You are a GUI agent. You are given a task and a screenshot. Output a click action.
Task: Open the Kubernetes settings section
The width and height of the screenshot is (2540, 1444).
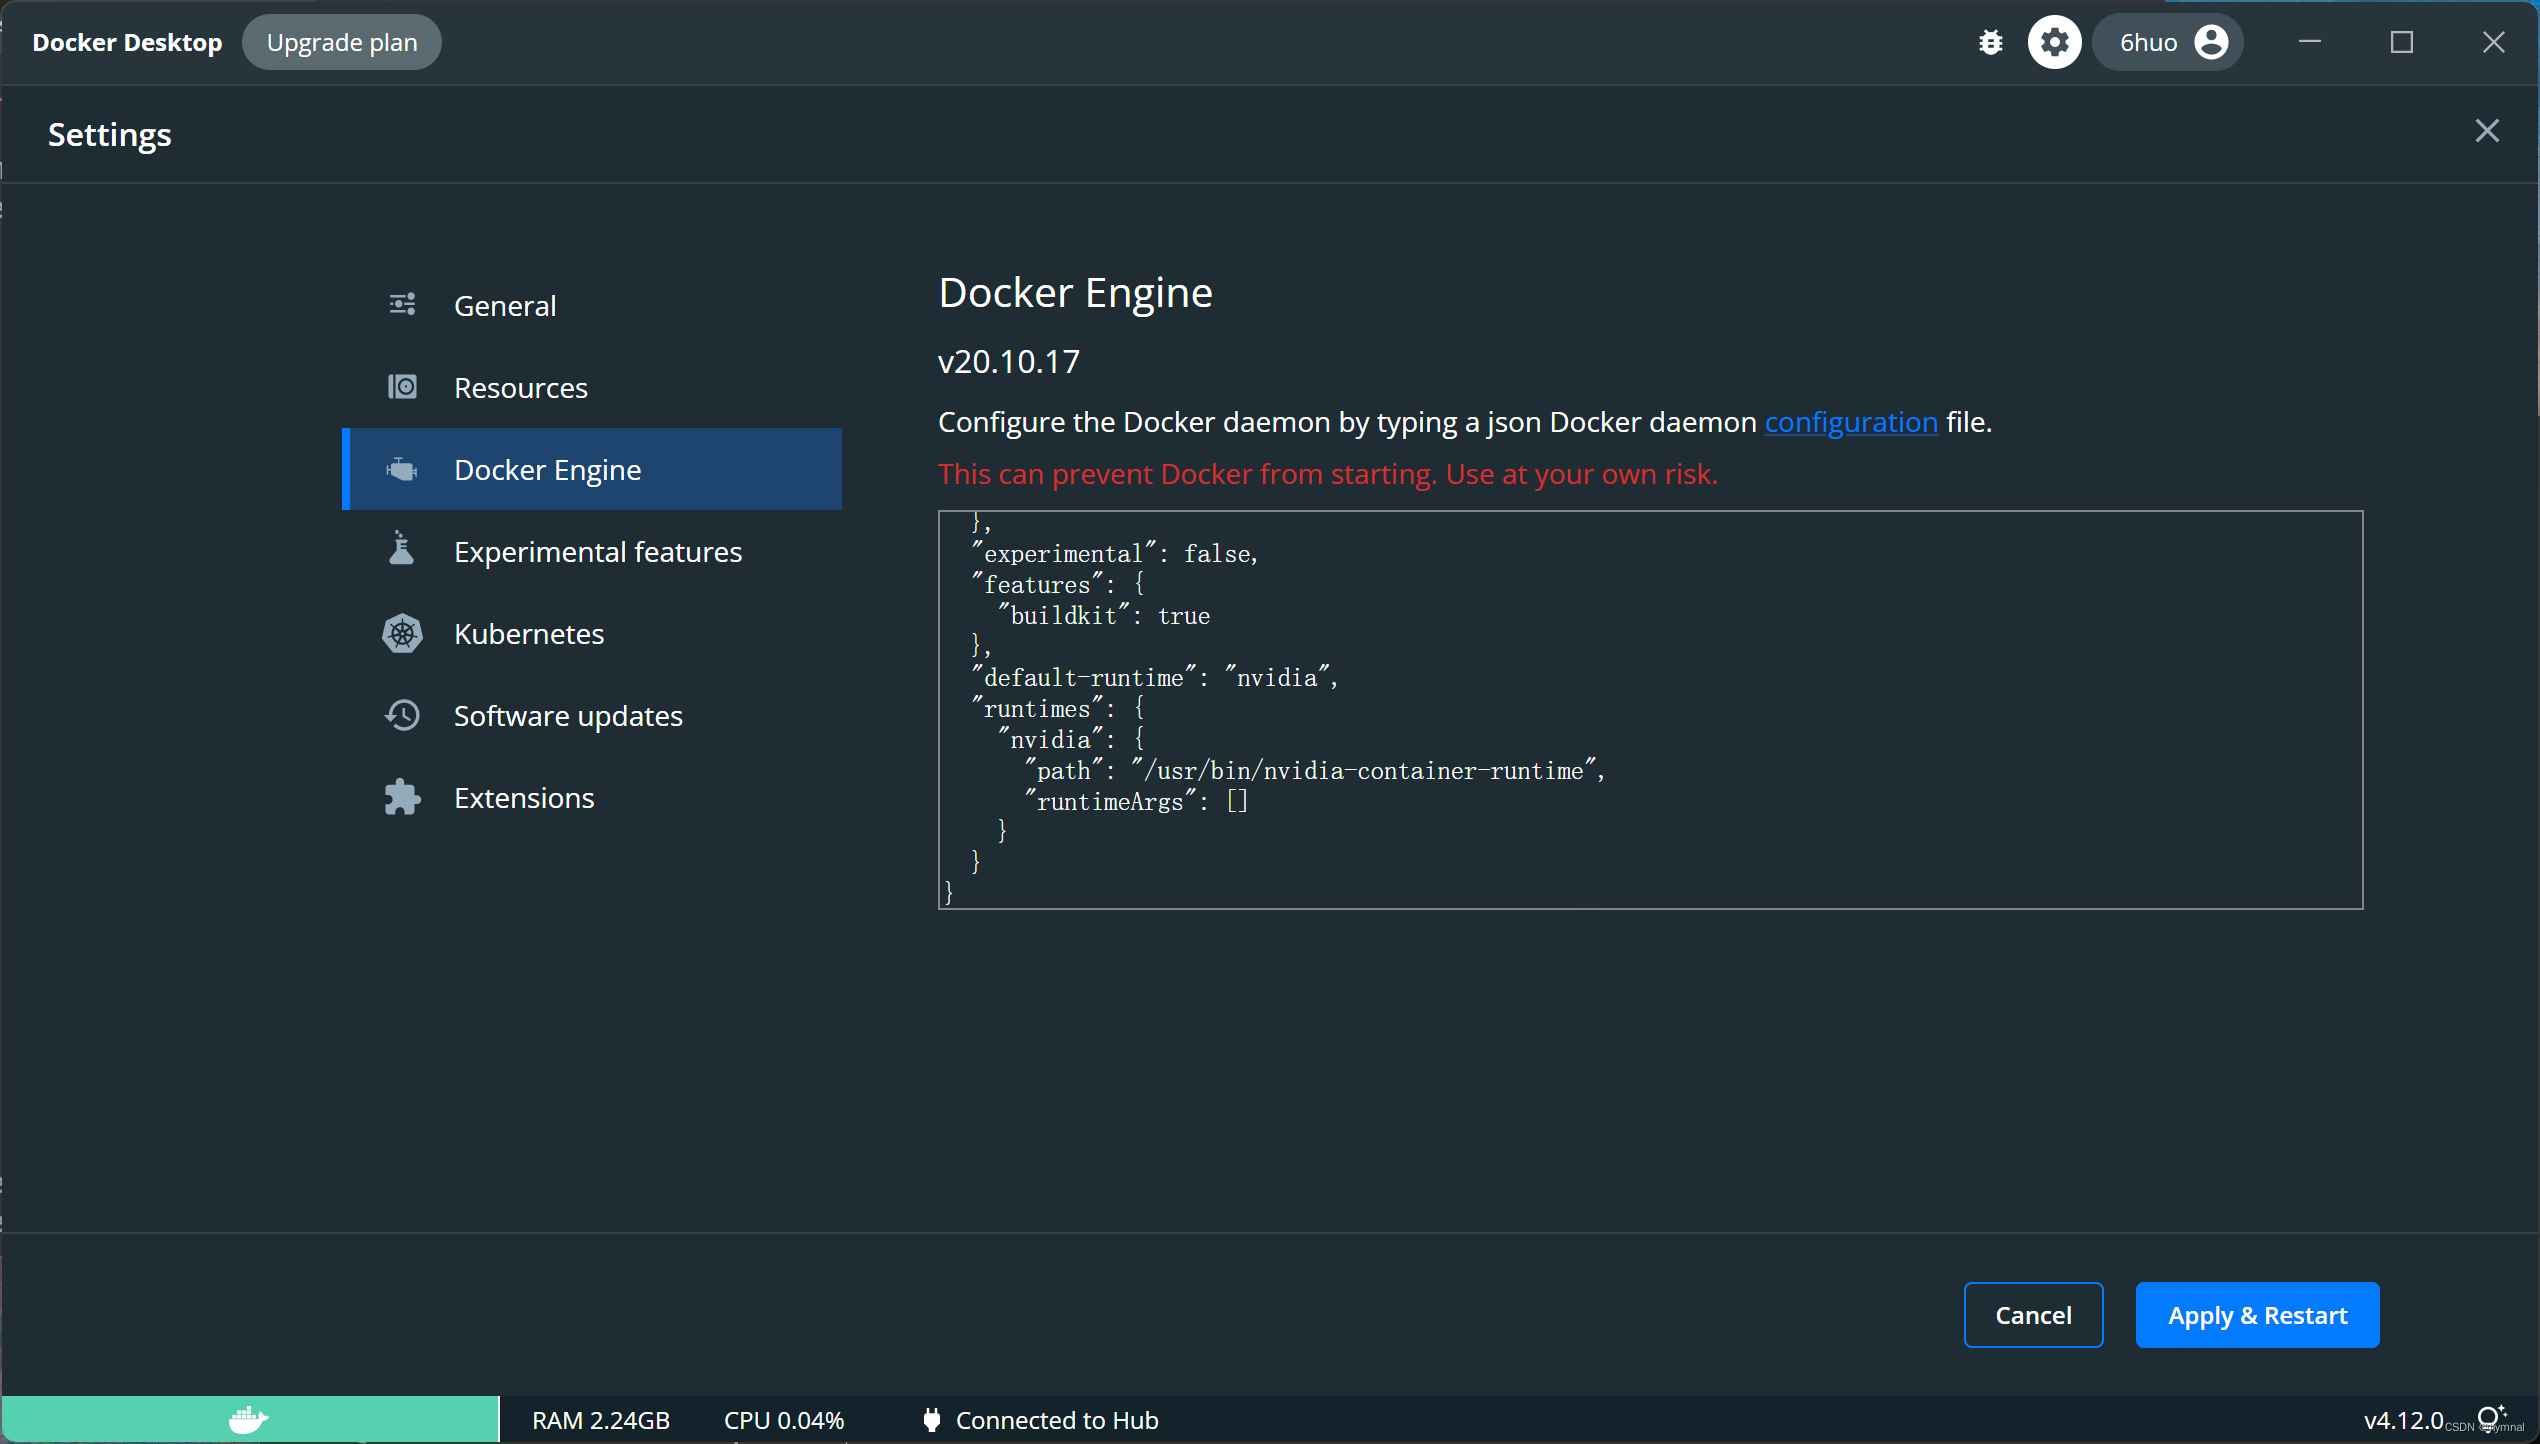[x=528, y=634]
